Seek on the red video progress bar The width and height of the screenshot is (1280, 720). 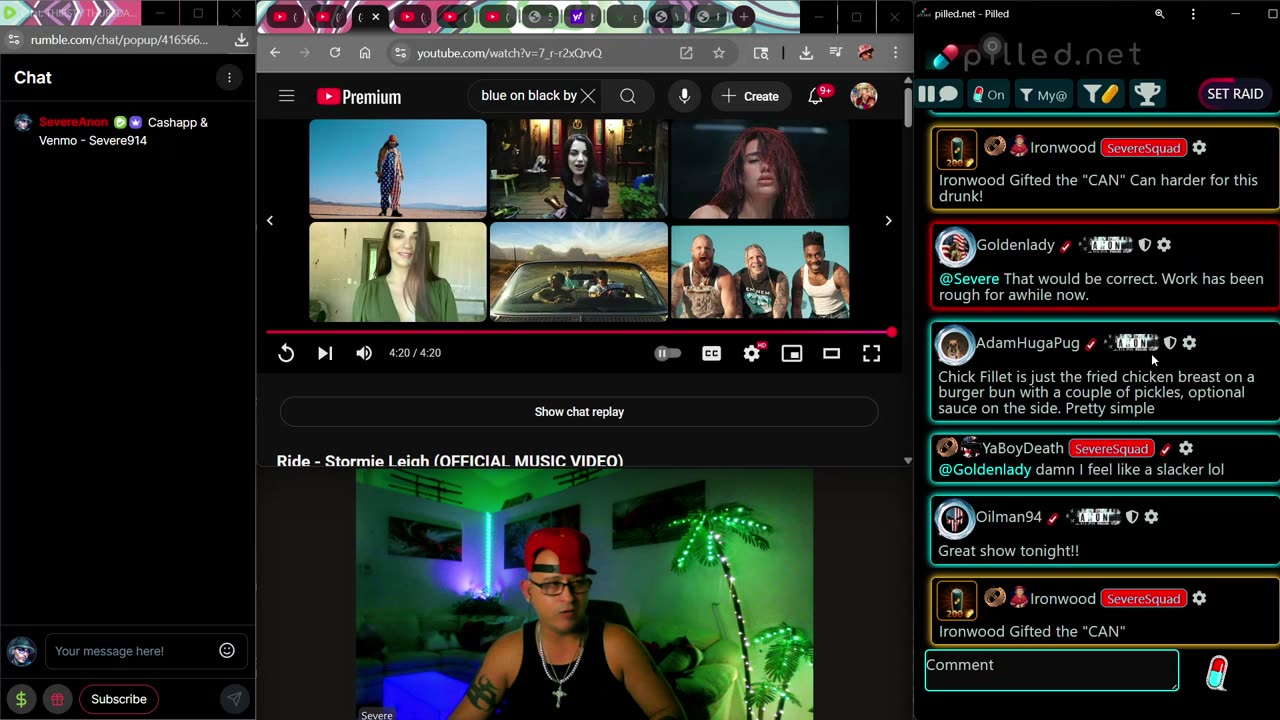tap(578, 332)
